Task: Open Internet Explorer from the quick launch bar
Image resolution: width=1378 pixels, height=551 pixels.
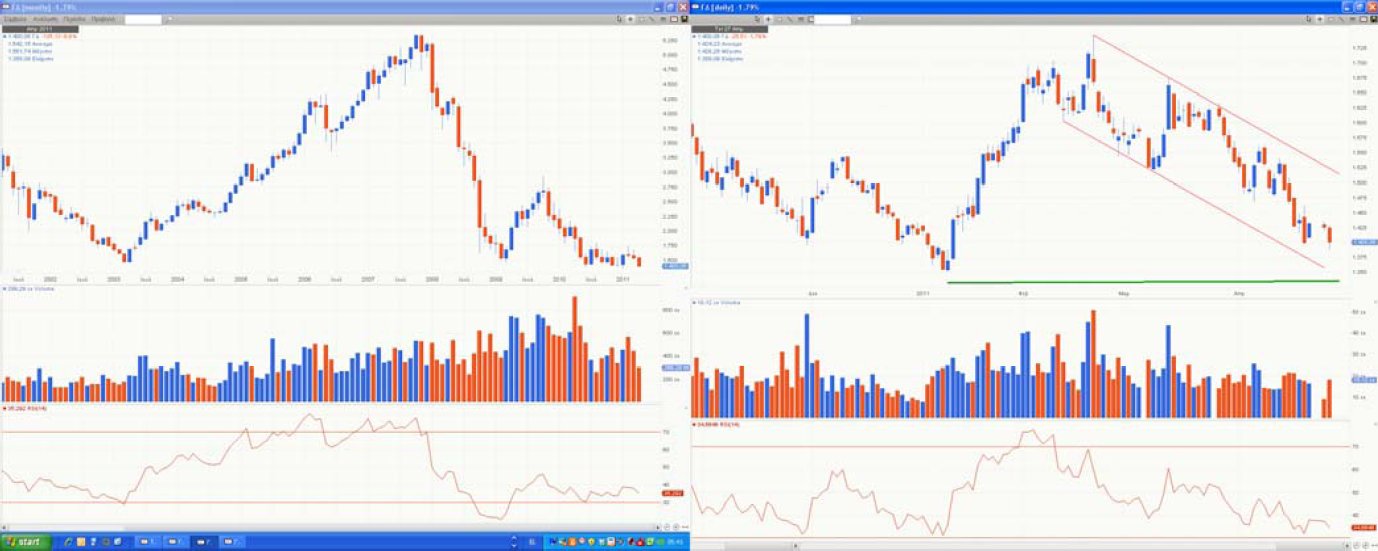Action: (69, 542)
